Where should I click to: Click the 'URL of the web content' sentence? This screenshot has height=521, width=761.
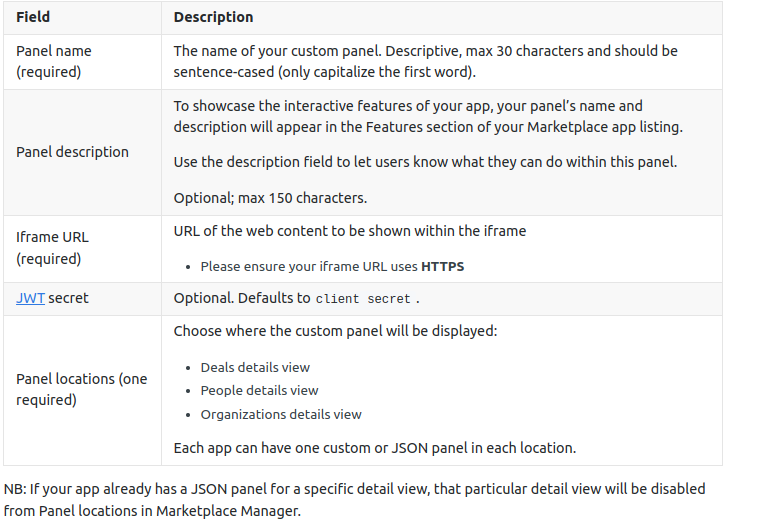(349, 231)
